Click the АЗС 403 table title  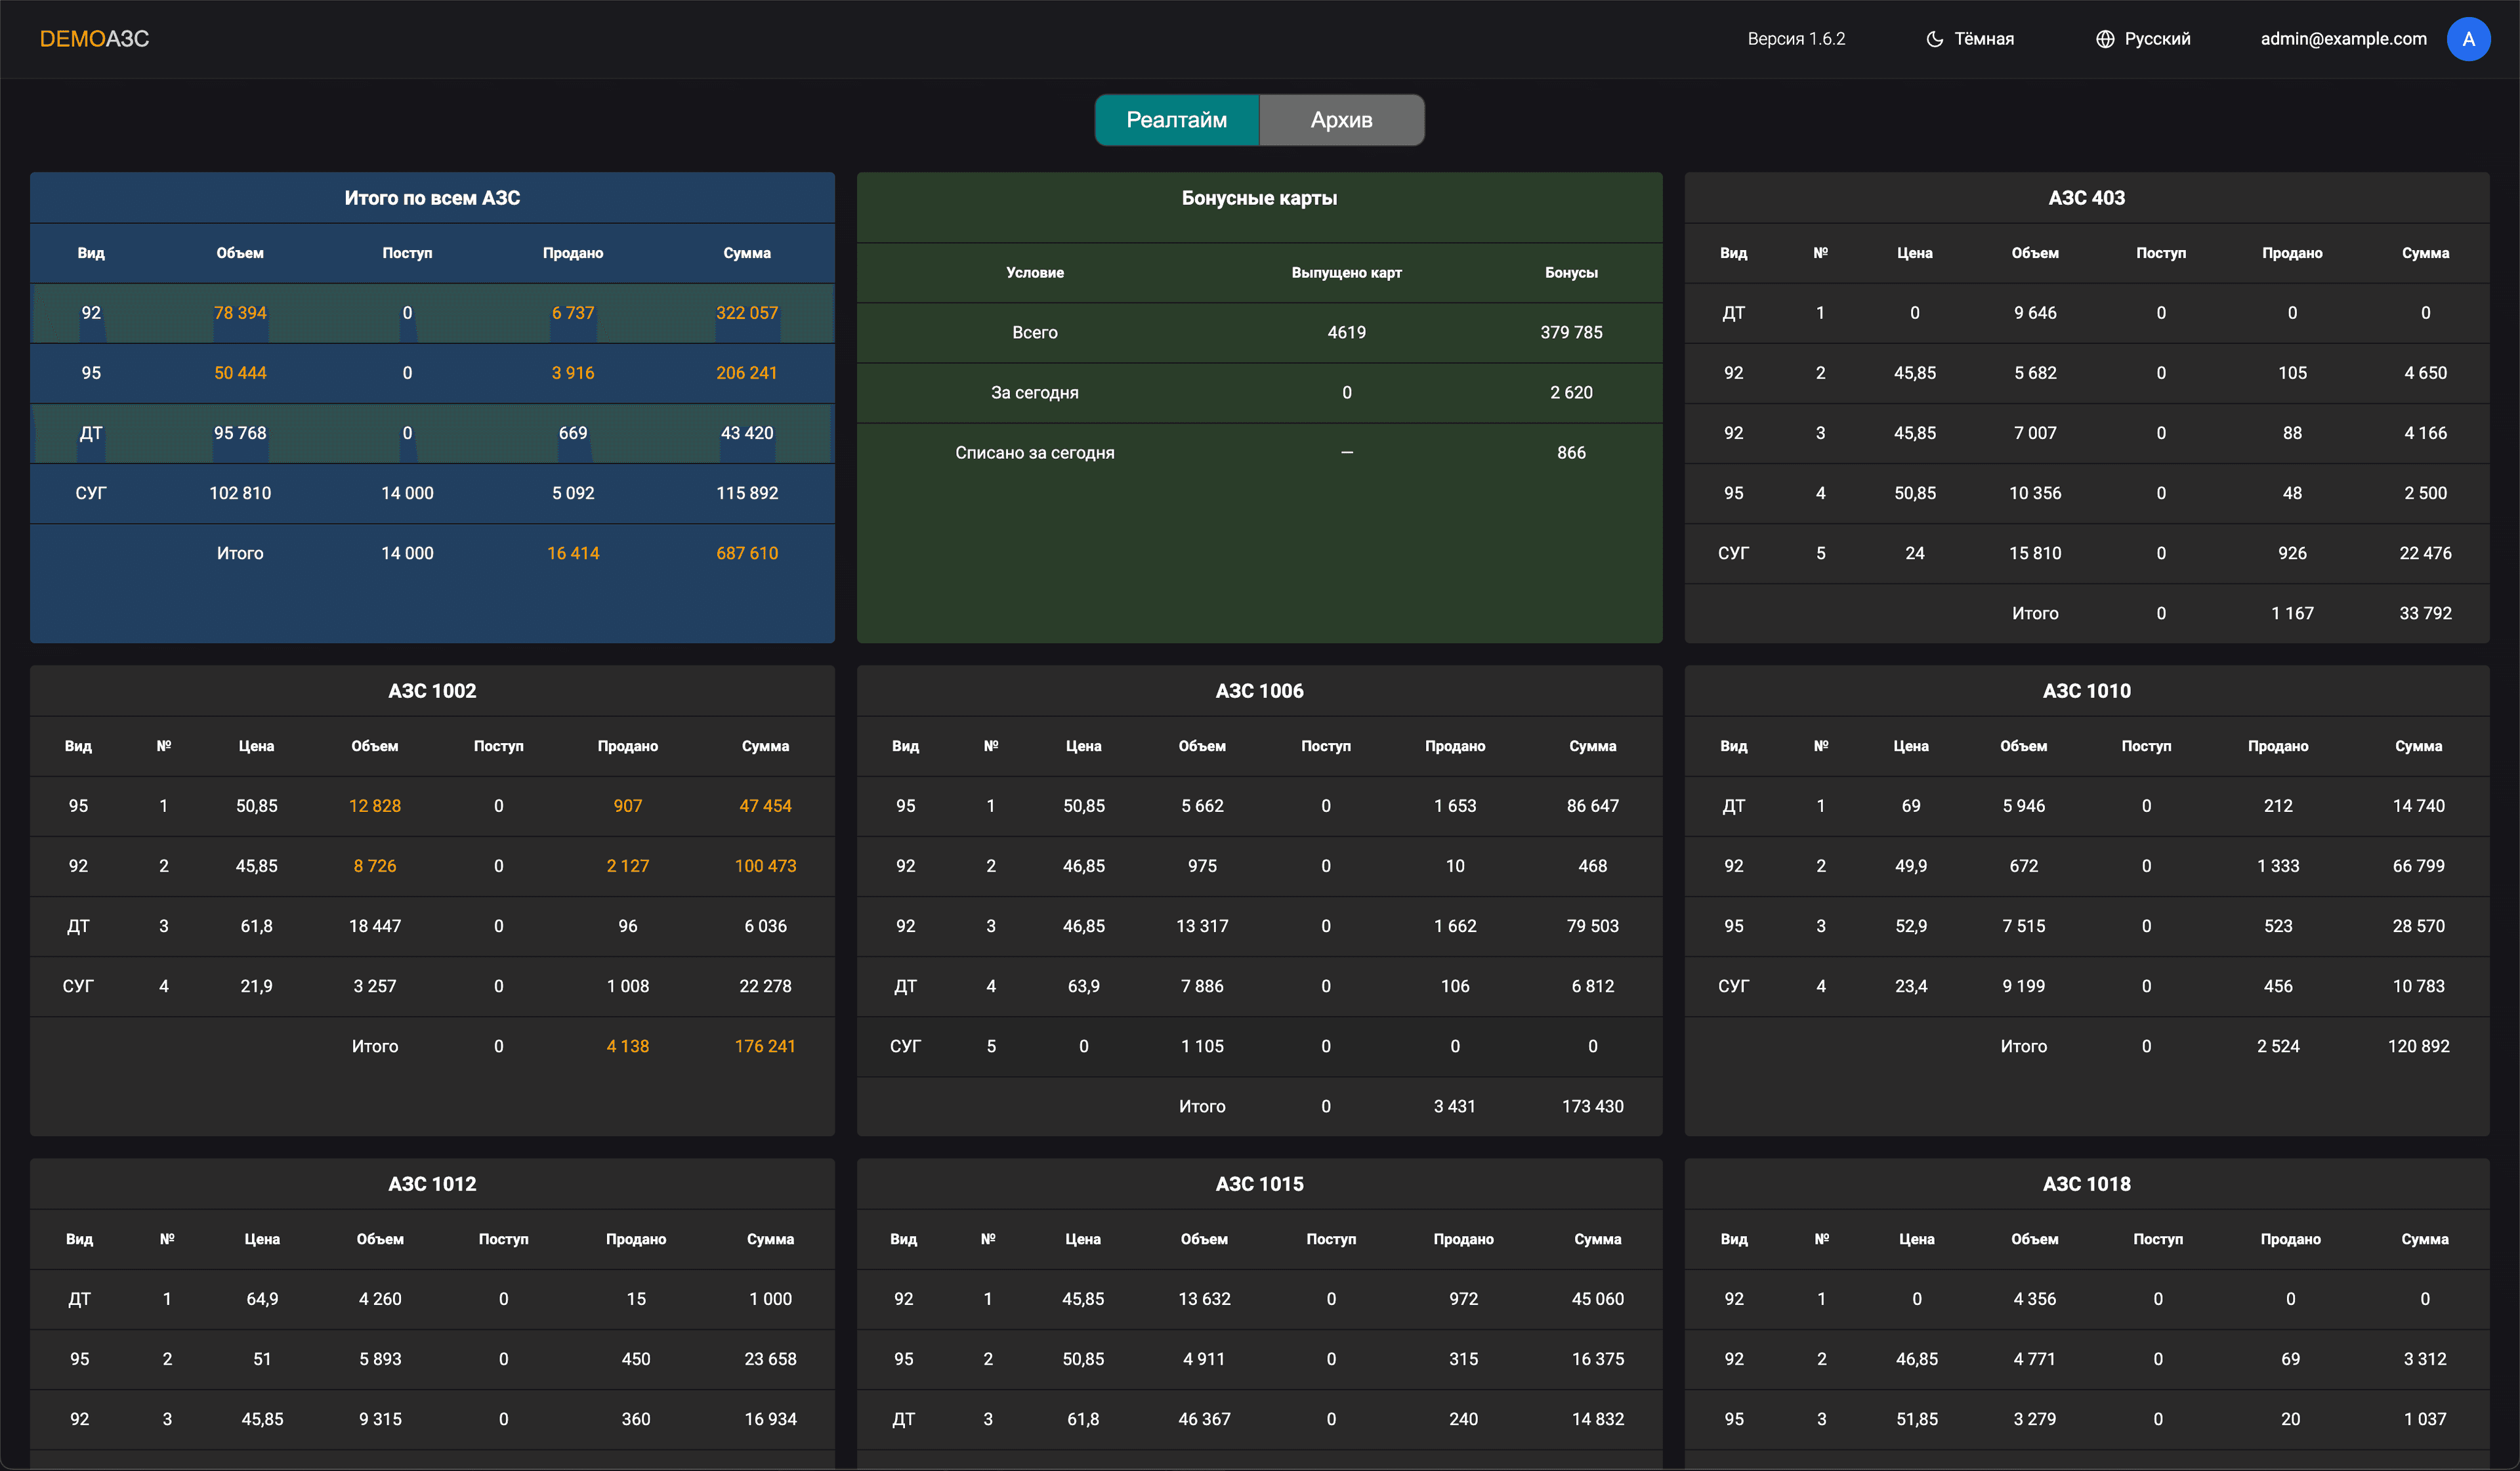pyautogui.click(x=2086, y=197)
